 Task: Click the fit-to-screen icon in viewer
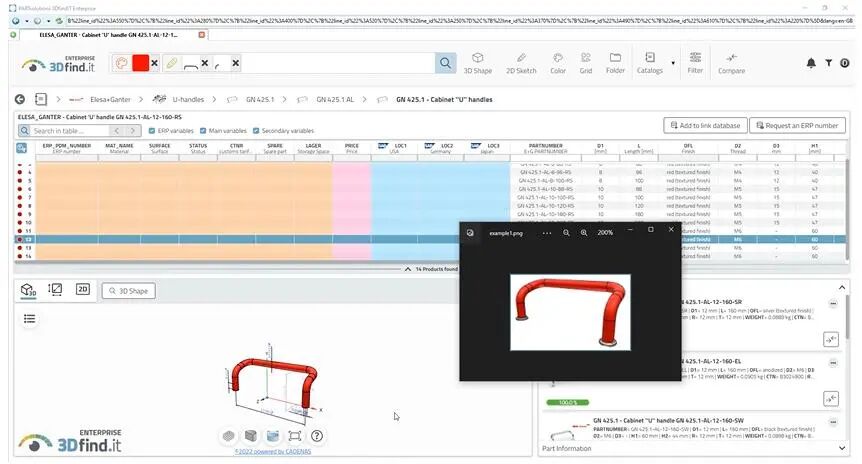tap(295, 436)
